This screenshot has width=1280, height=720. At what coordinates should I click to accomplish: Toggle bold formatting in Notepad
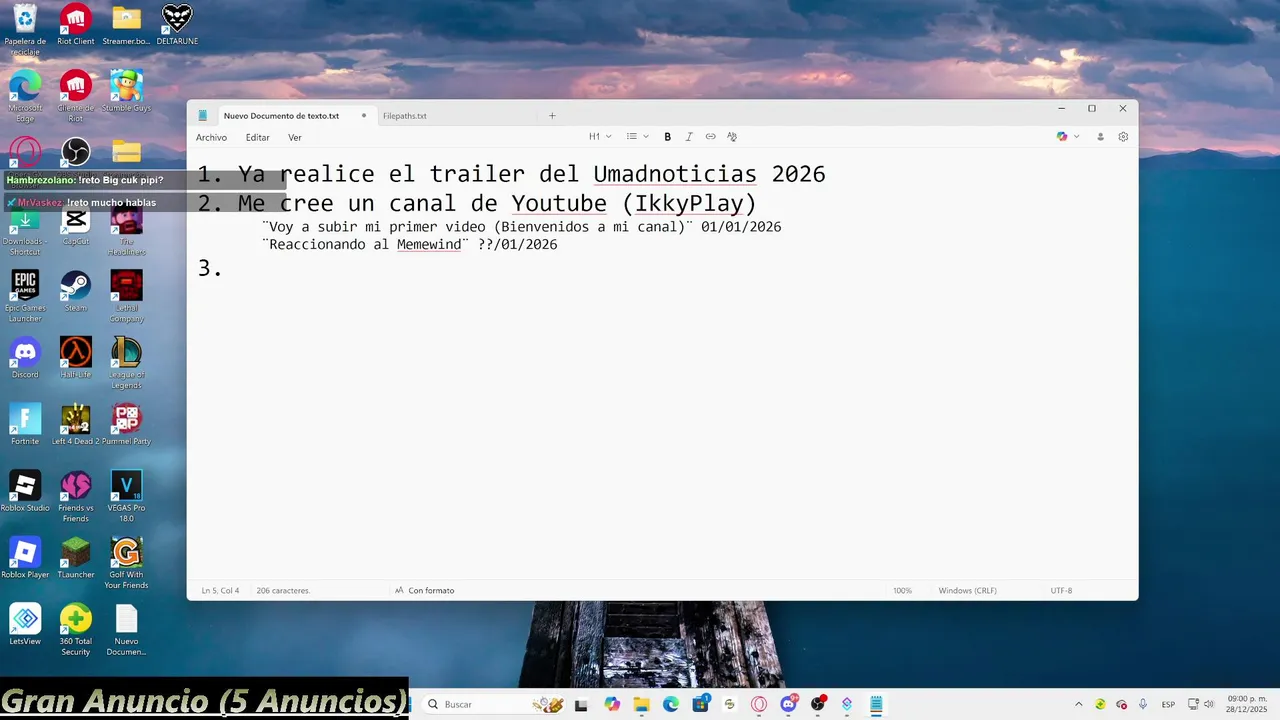[x=667, y=137]
